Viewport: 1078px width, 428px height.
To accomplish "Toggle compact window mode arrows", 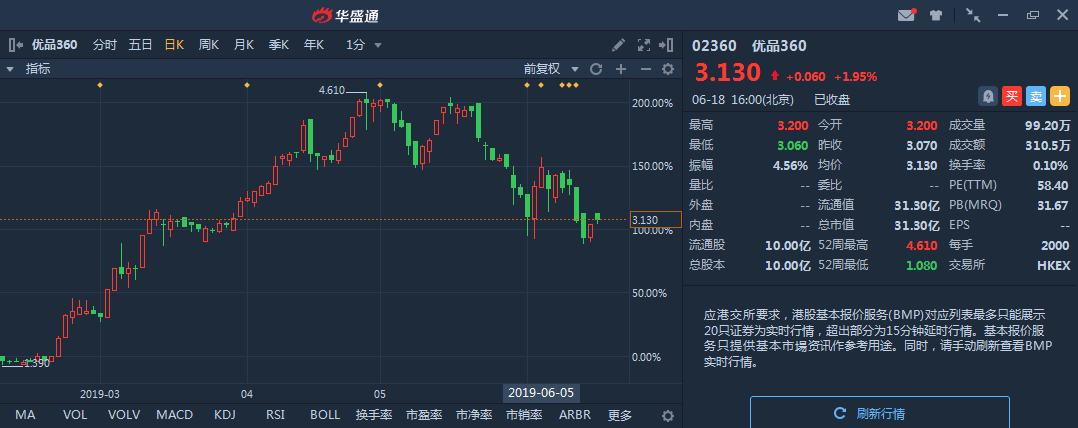I will [973, 15].
